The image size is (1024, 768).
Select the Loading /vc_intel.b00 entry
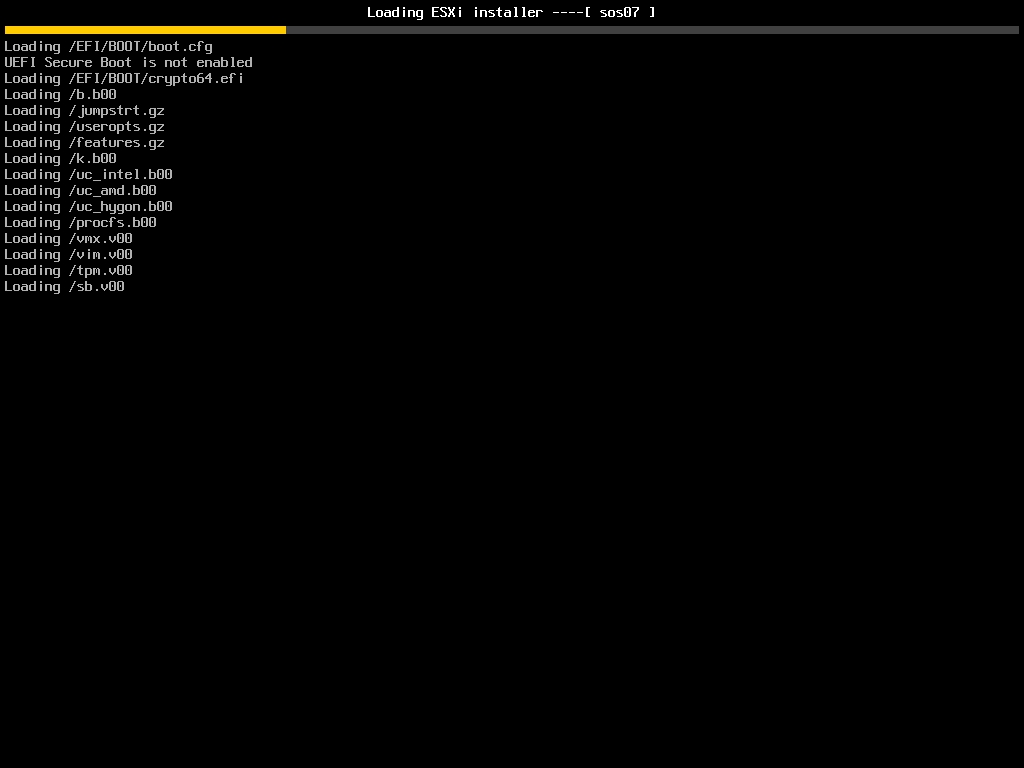88,174
